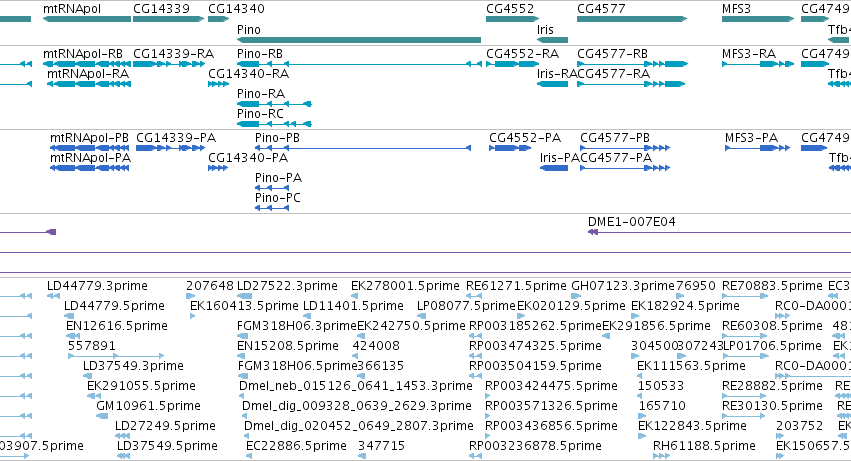
Task: Click the LD37549.3prime EST label
Action: [x=133, y=367]
